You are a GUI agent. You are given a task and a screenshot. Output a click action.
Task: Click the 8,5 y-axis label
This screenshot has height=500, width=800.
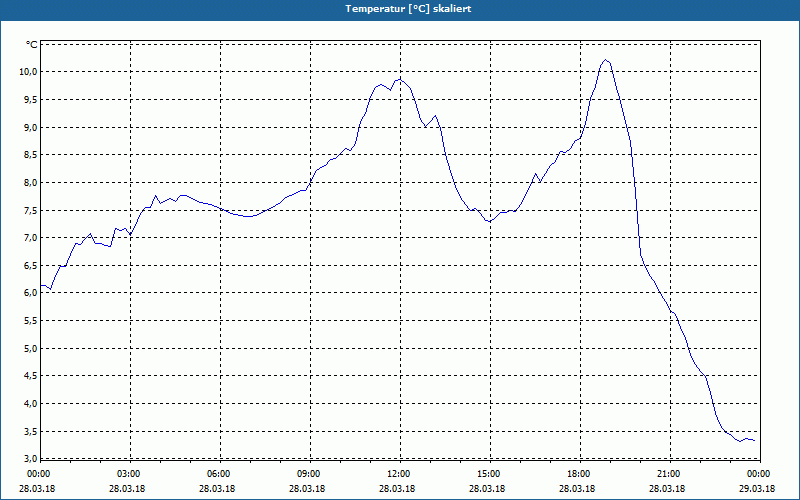pos(31,155)
